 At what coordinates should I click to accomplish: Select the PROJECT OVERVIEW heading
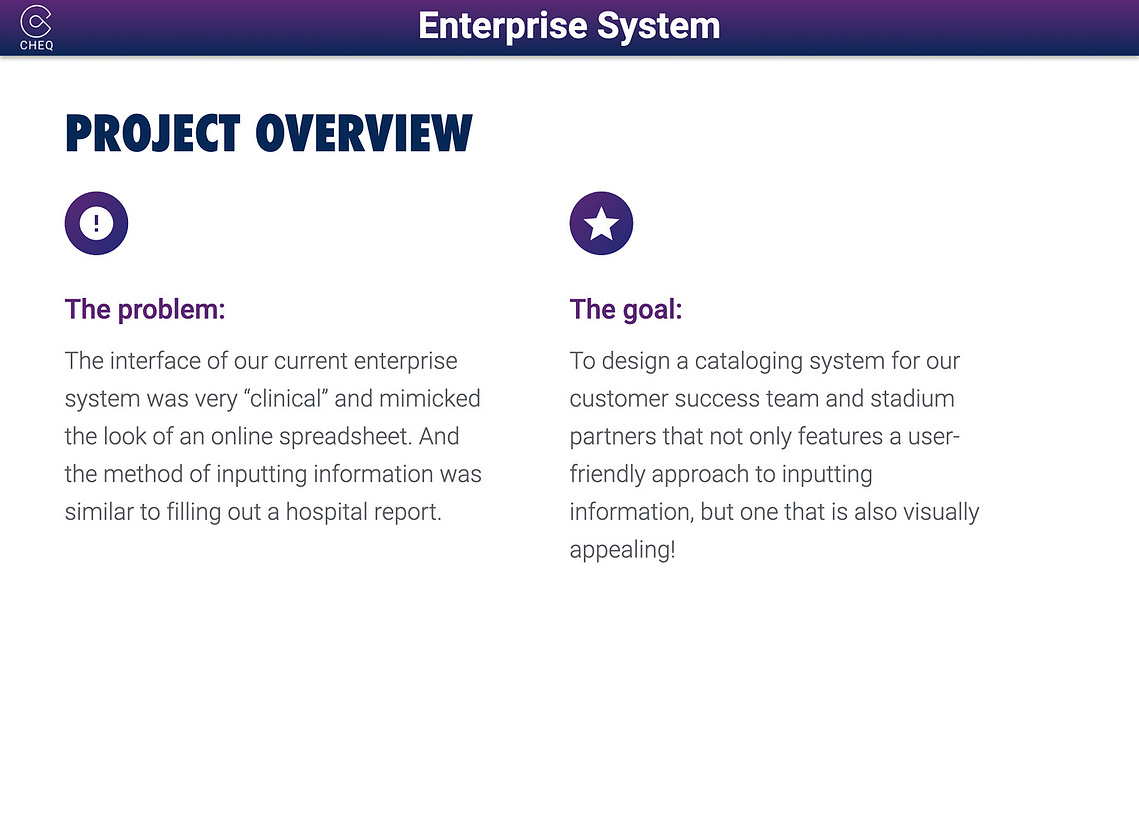pyautogui.click(x=269, y=134)
